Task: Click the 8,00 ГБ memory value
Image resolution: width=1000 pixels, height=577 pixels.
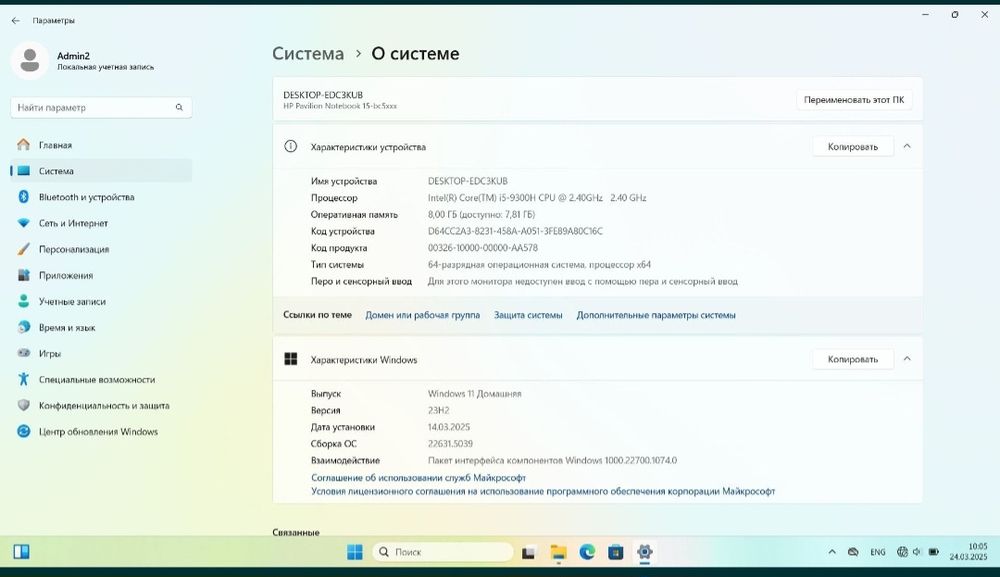Action: pyautogui.click(x=482, y=215)
